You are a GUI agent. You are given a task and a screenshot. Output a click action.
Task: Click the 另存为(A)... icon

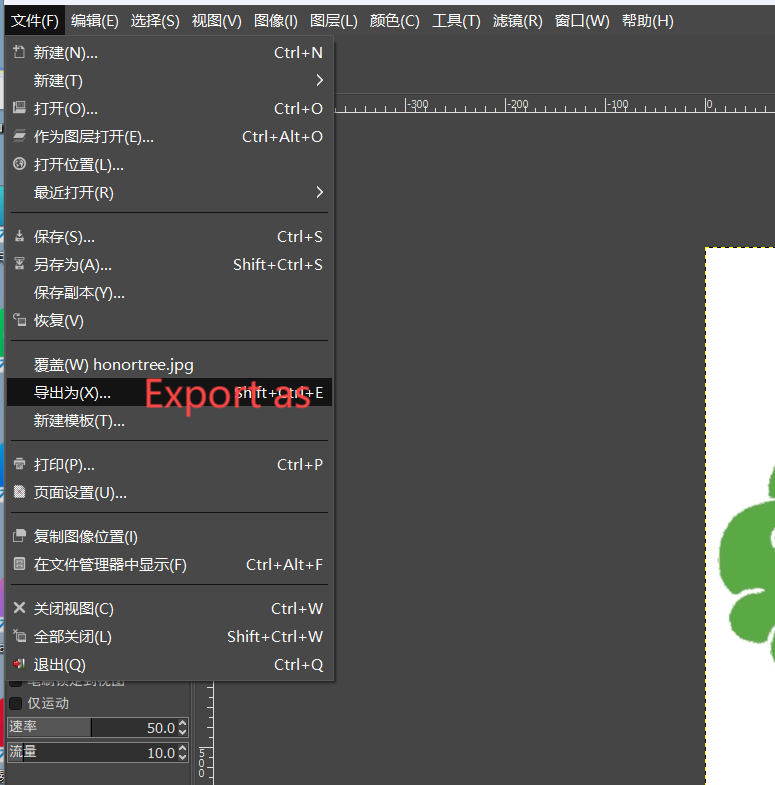19,264
